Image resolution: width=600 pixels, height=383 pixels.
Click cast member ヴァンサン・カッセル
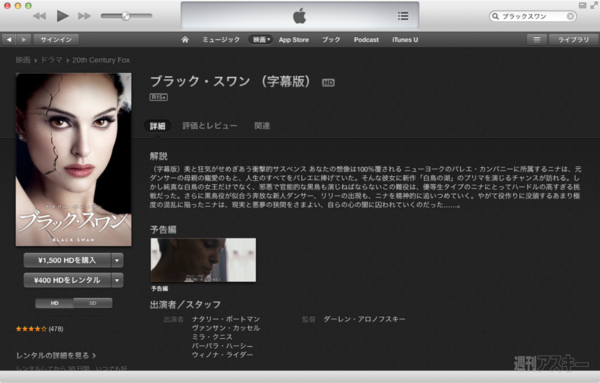click(x=226, y=328)
